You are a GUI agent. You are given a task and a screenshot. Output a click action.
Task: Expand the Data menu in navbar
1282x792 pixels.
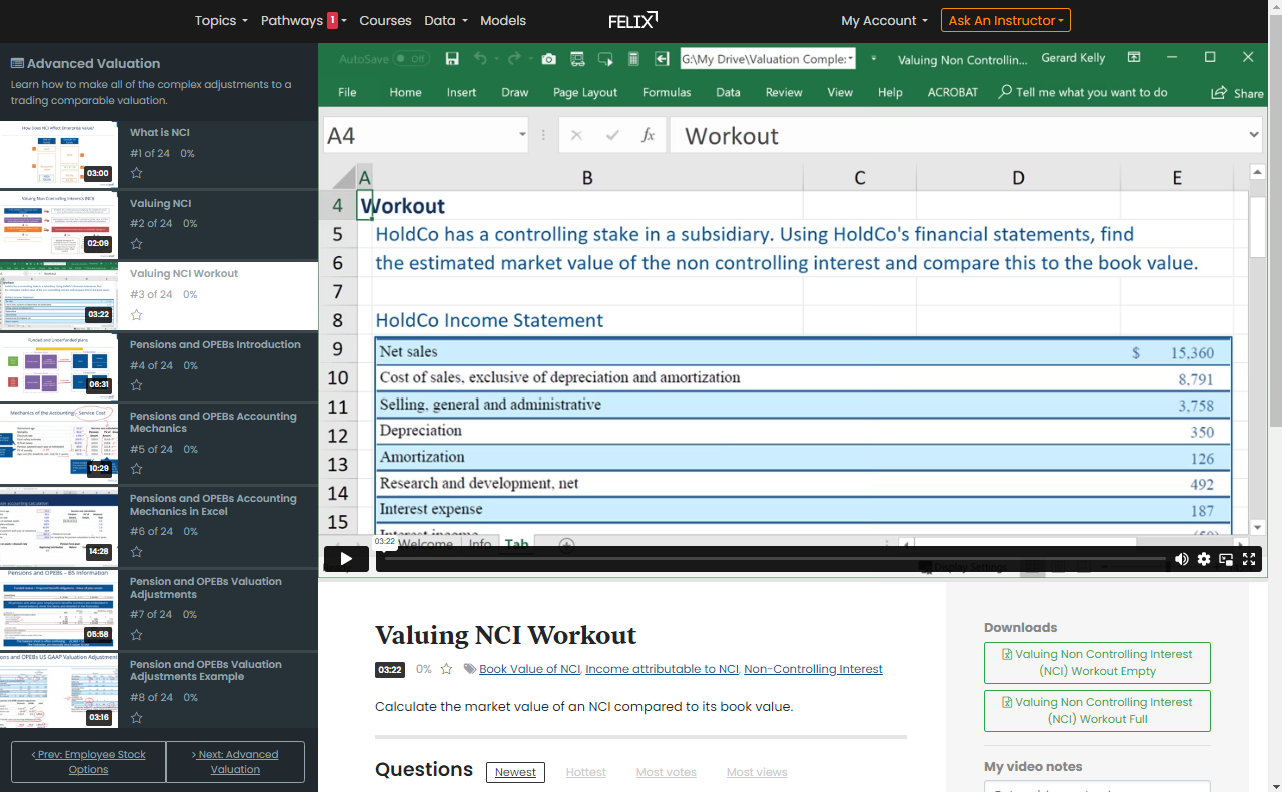[446, 20]
